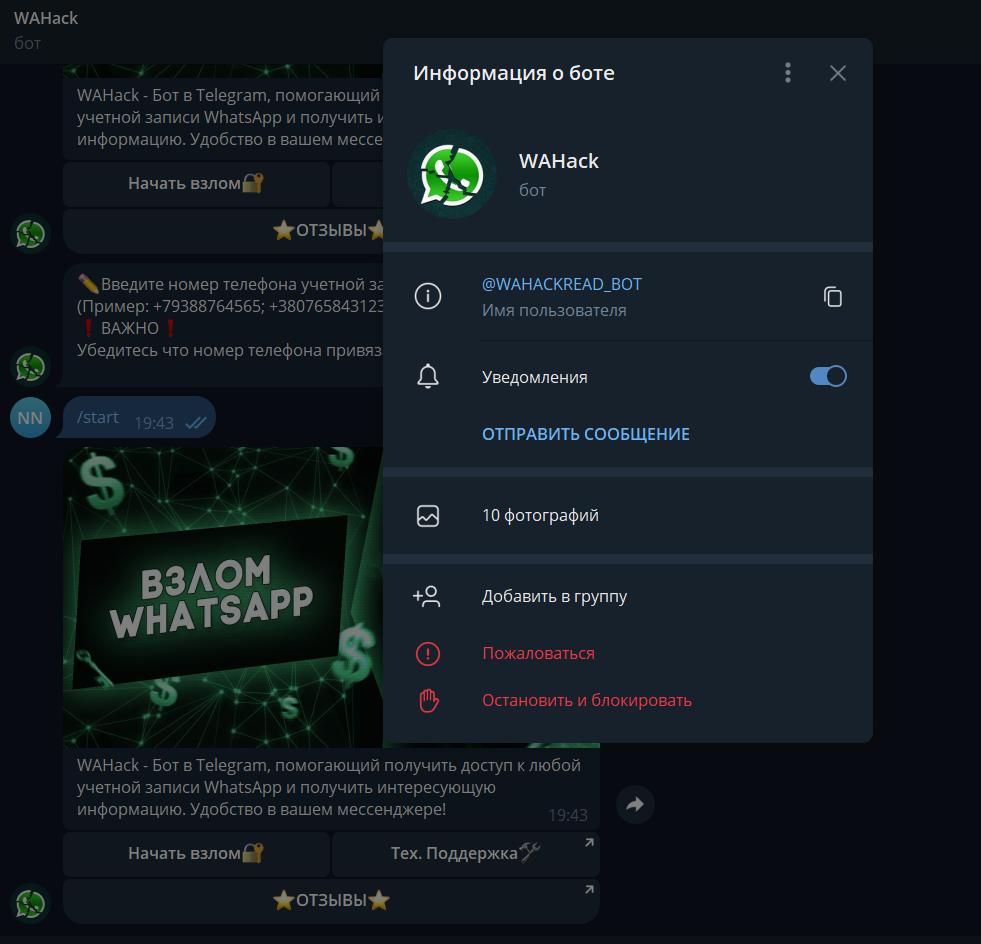The height and width of the screenshot is (944, 981).
Task: Click the bot avatar at the chat bottom
Action: 30,903
